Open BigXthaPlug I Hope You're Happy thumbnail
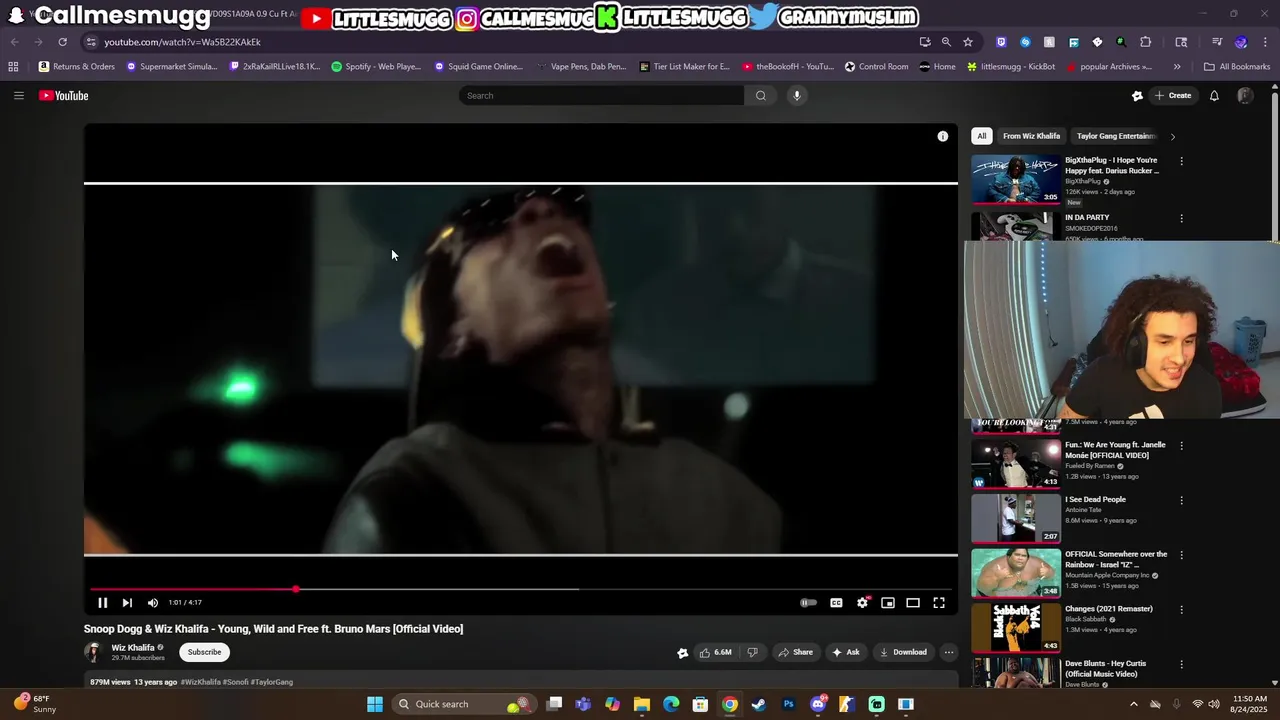The height and width of the screenshot is (720, 1280). click(x=1016, y=179)
